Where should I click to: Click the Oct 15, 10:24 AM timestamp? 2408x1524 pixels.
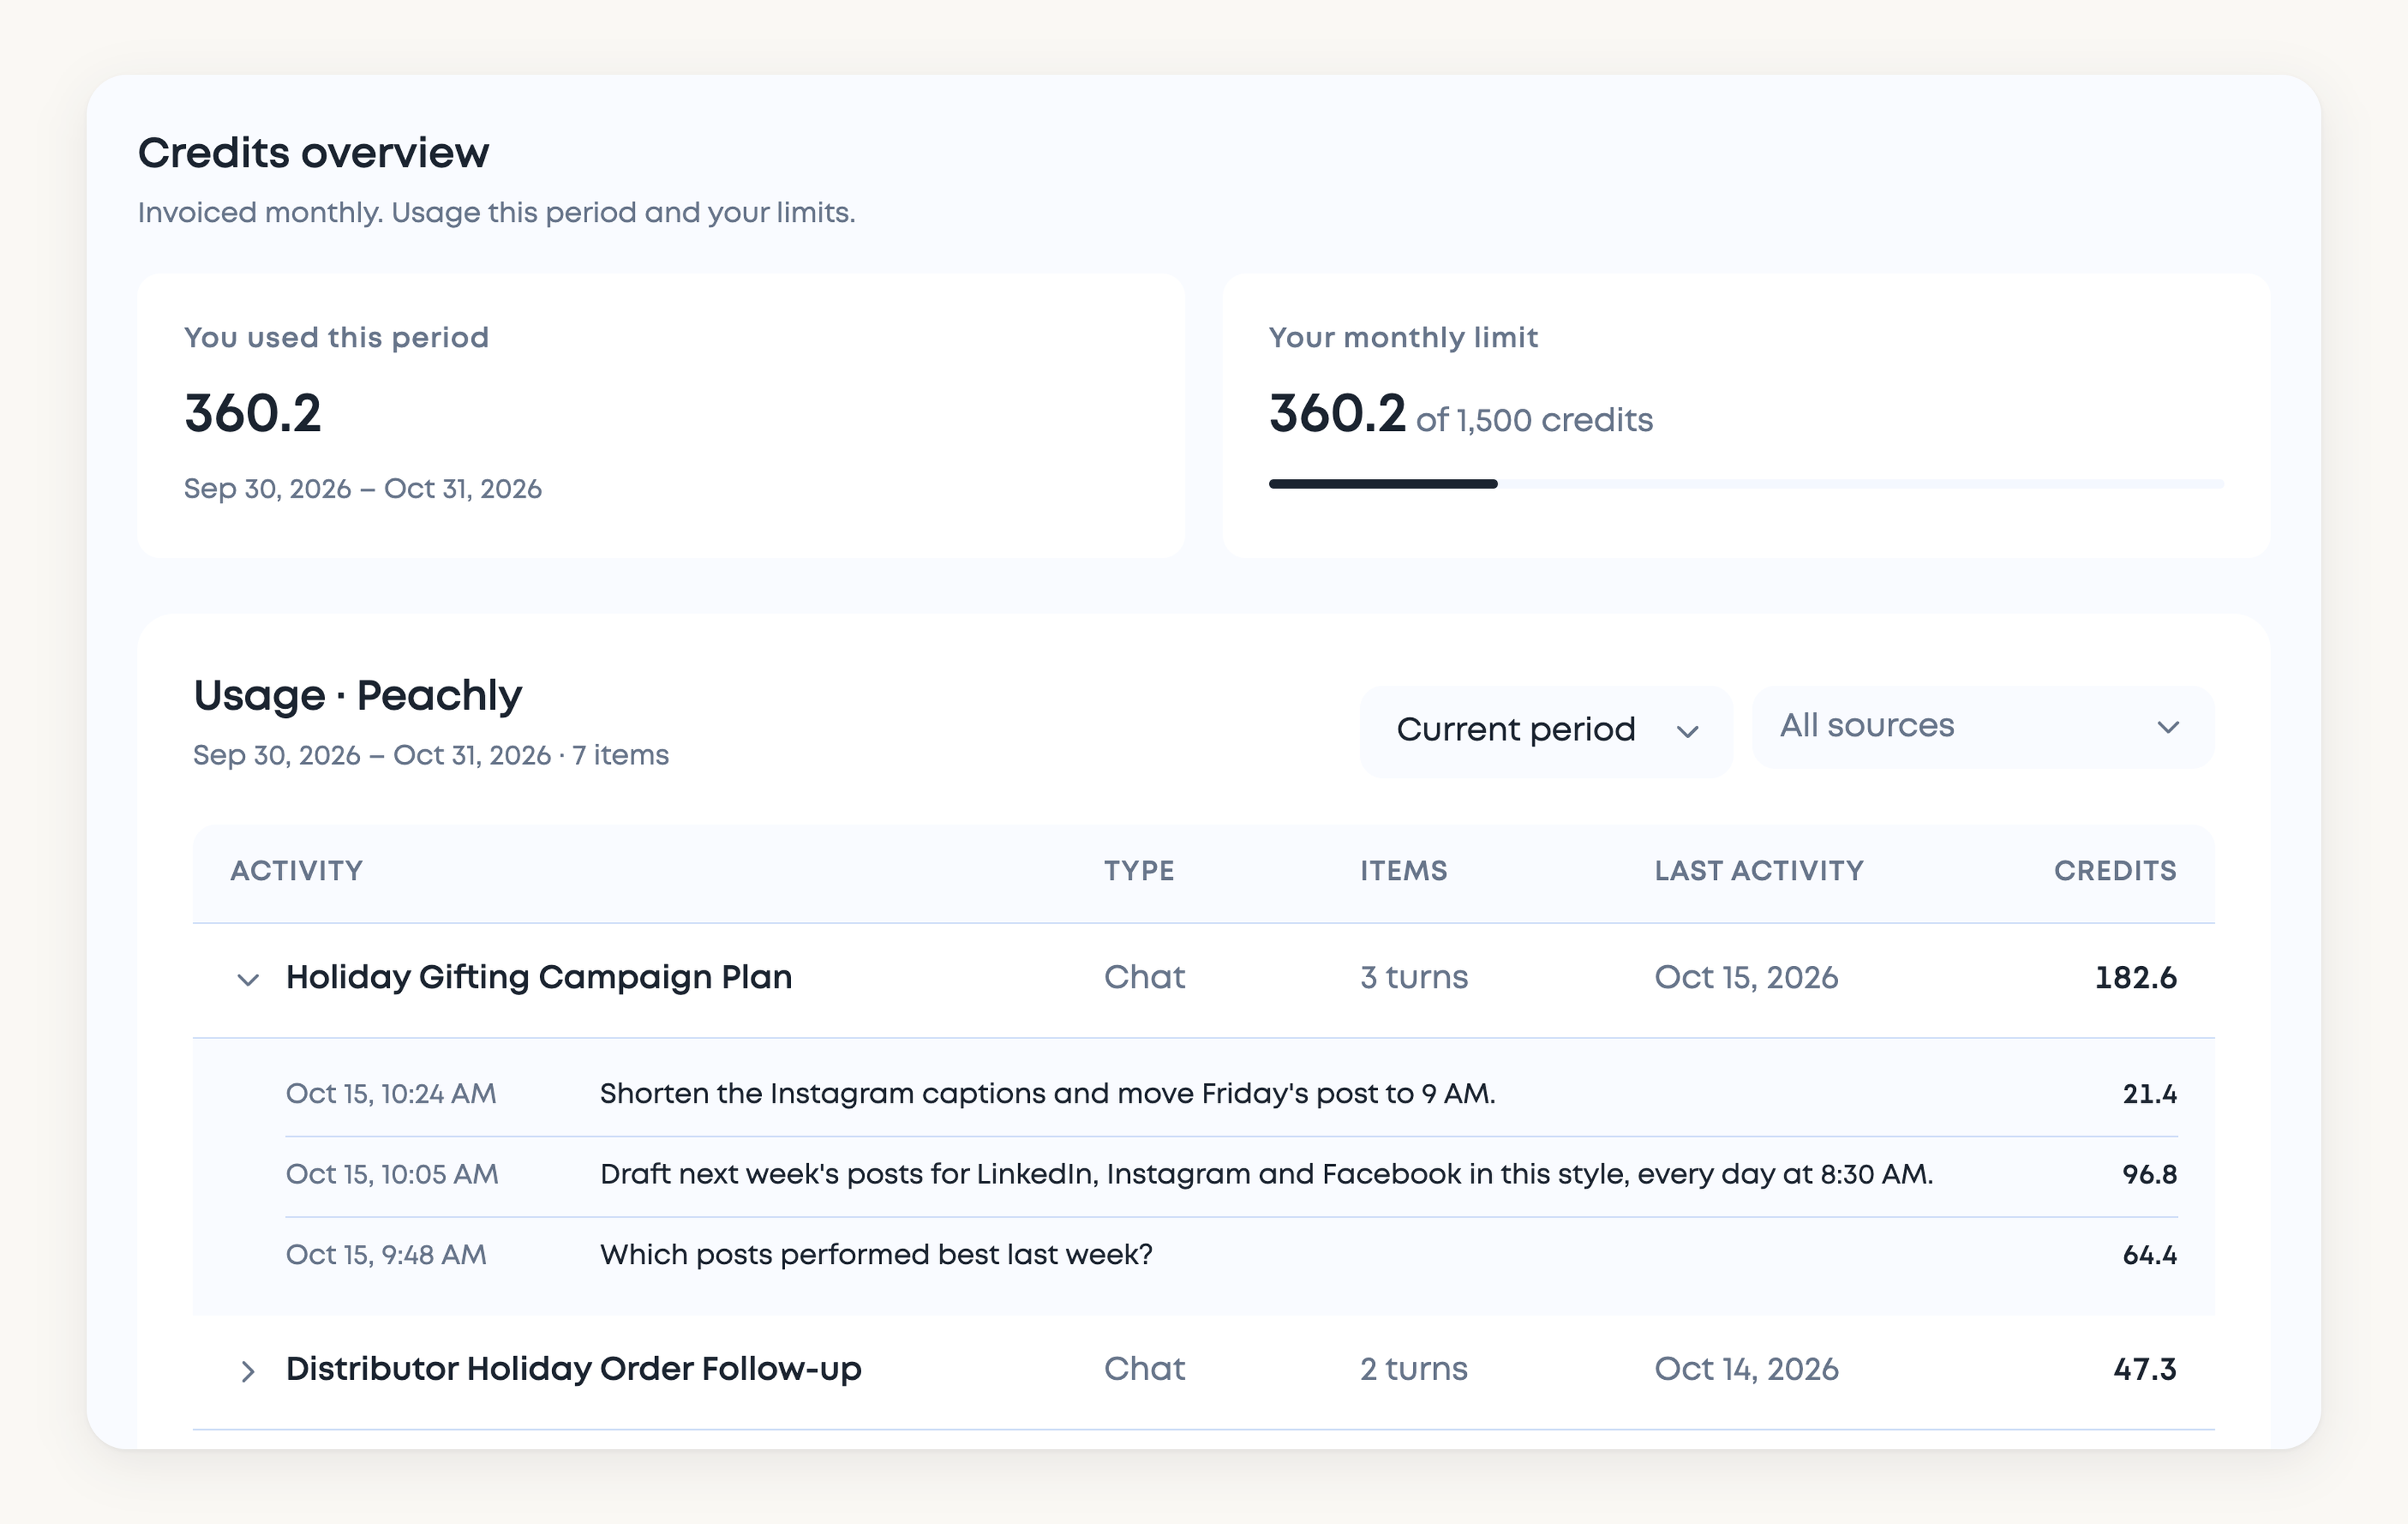[391, 1094]
